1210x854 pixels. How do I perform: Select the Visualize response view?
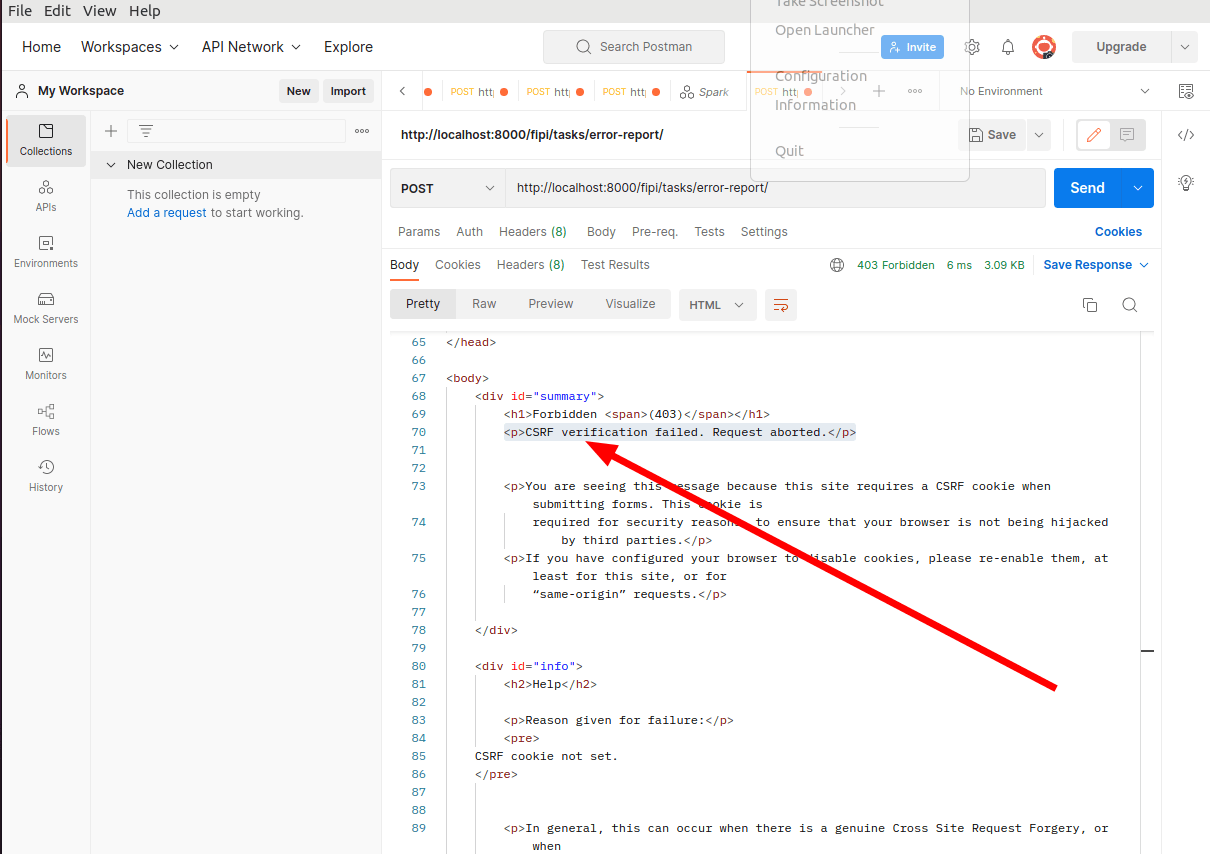[630, 304]
